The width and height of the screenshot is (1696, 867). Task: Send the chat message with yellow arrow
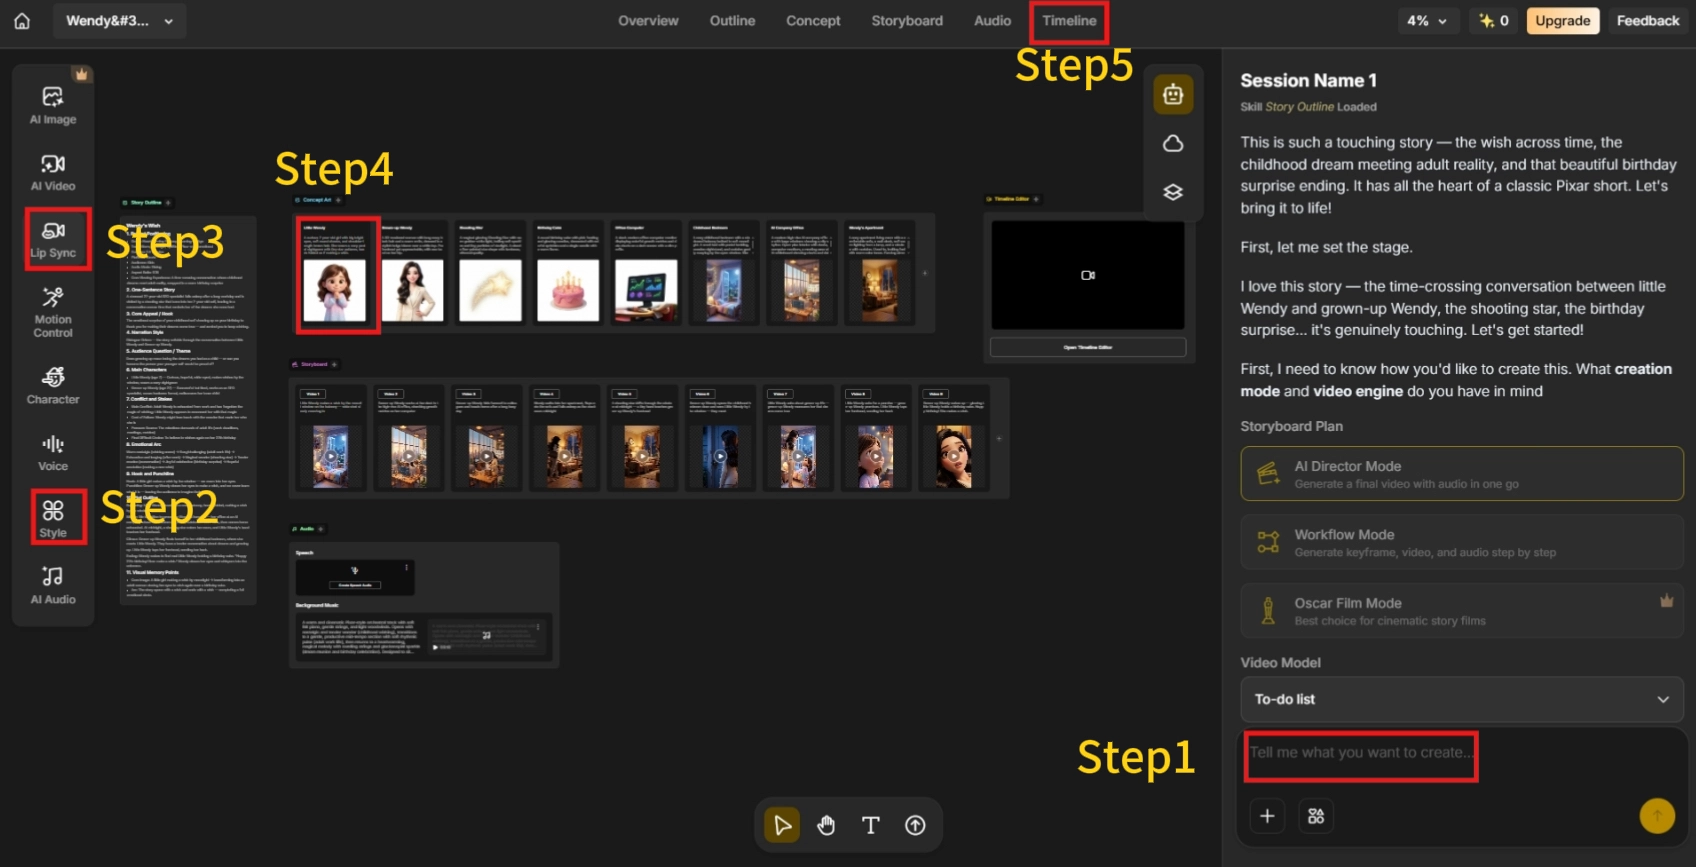[1657, 816]
